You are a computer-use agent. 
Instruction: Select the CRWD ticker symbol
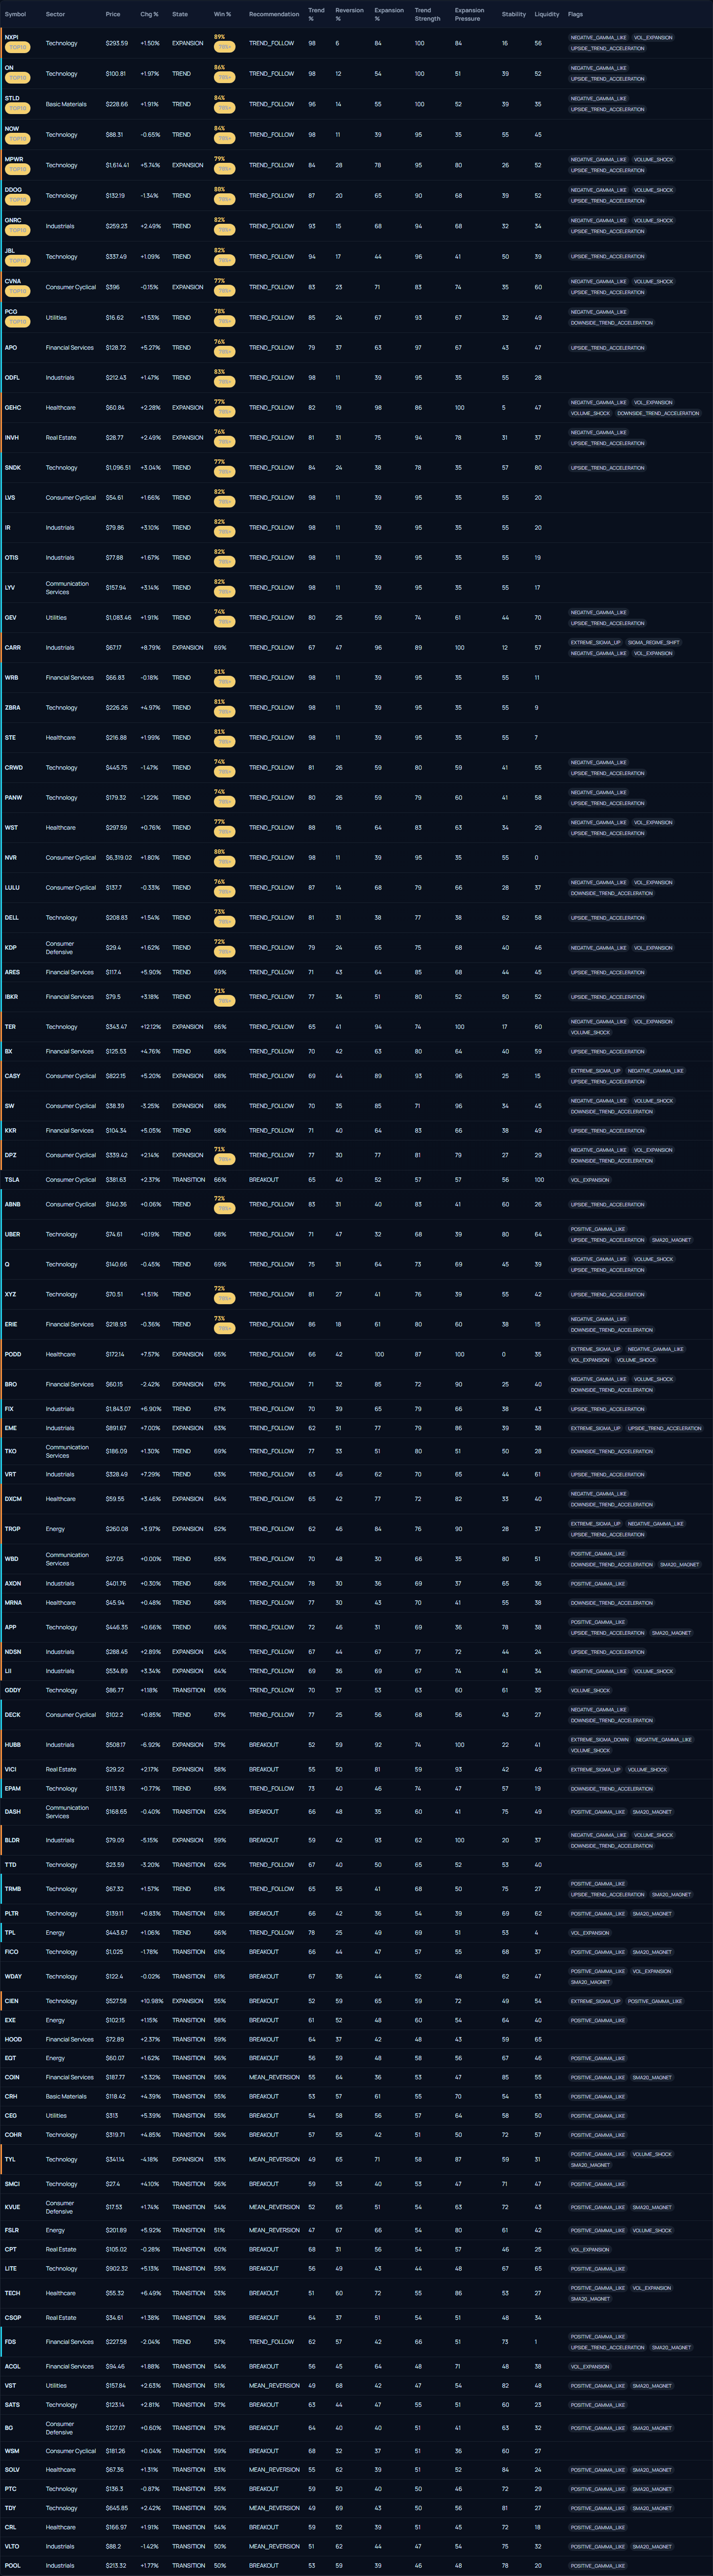[14, 768]
